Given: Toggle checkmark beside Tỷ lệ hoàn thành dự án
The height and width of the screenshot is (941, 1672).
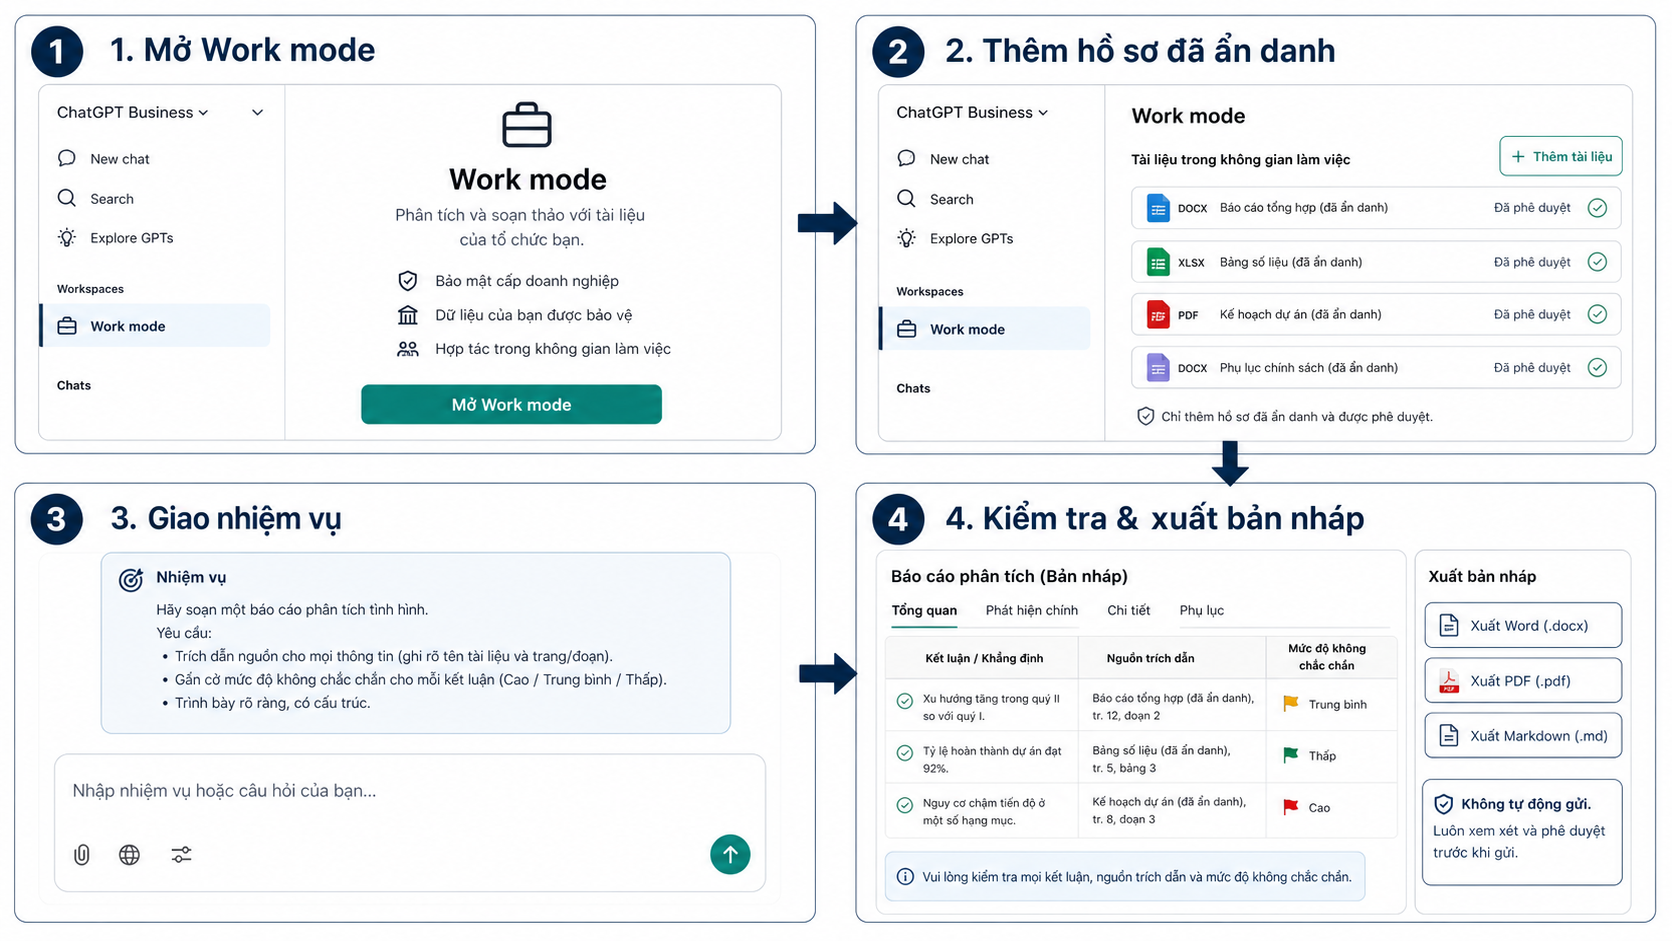Looking at the screenshot, I should click(x=905, y=753).
